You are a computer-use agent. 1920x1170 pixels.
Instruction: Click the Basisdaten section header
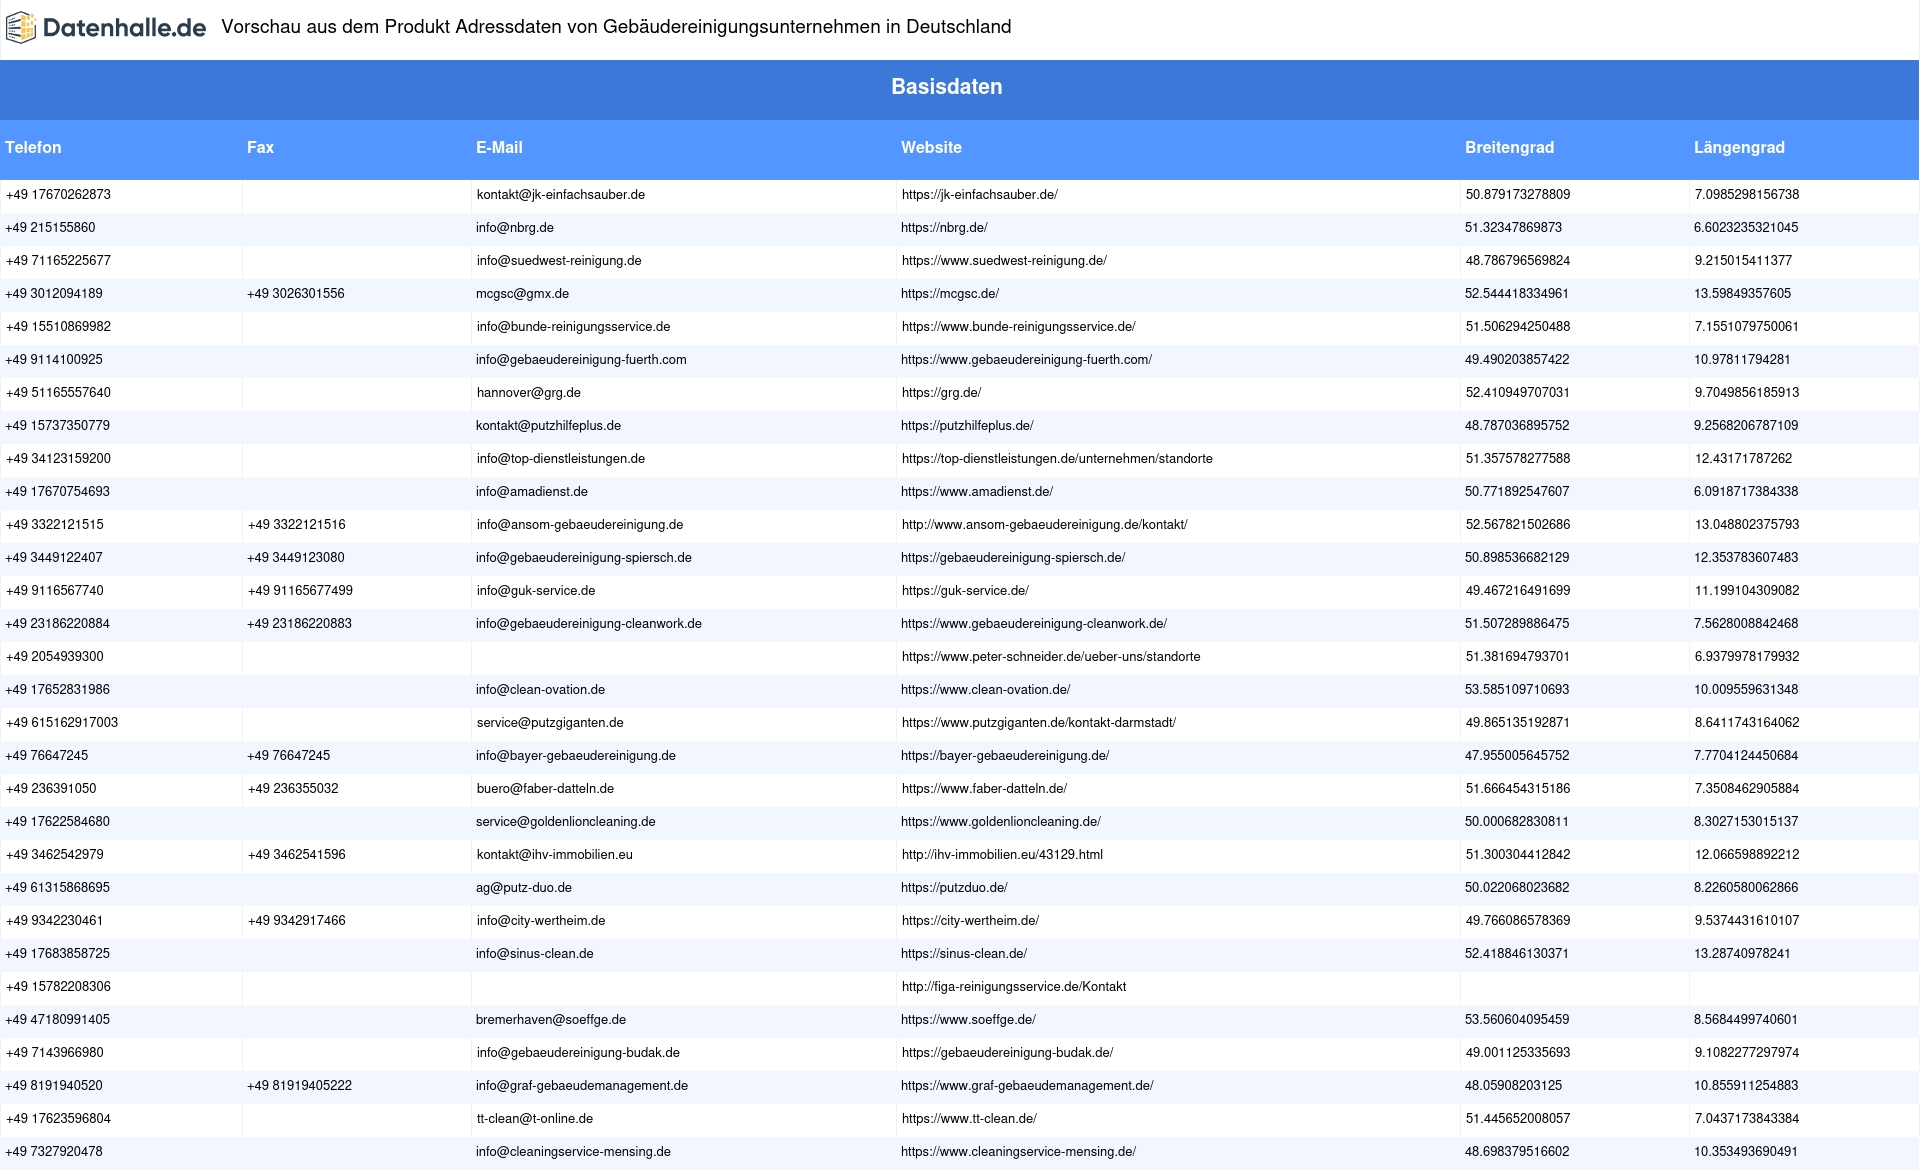tap(946, 87)
